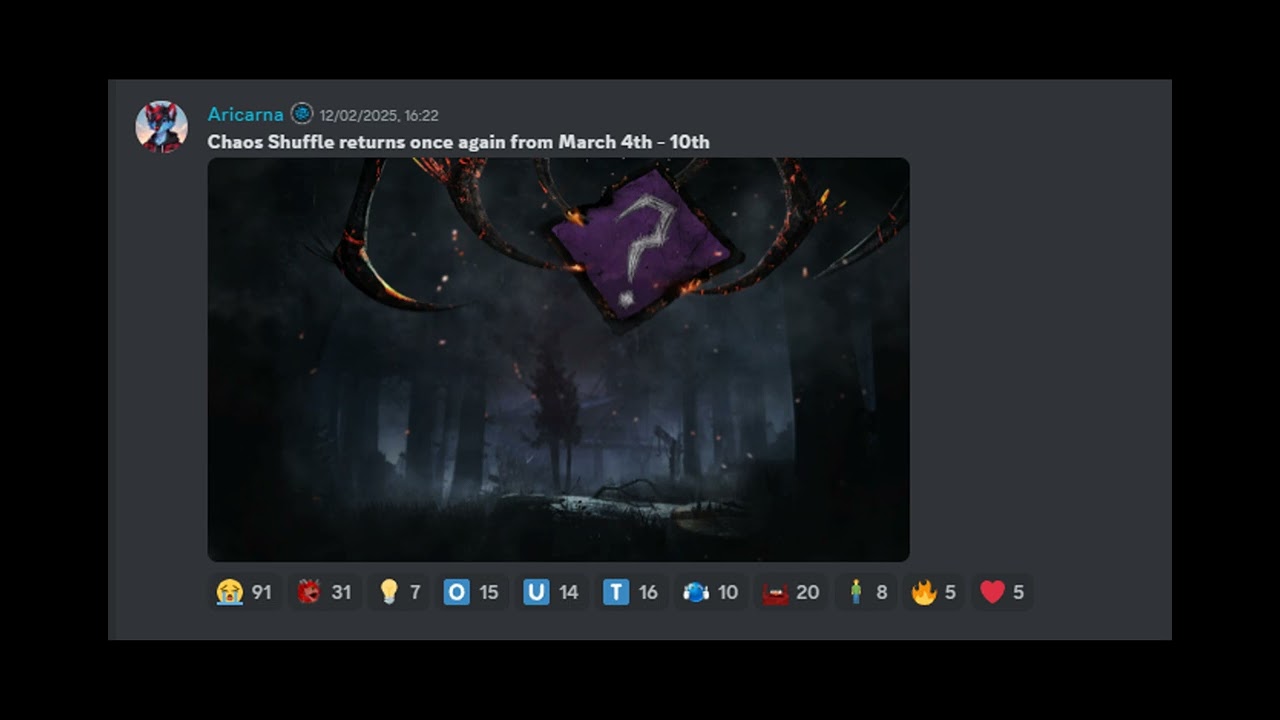Add the standing person reaction with 8
The image size is (1280, 720).
866,592
